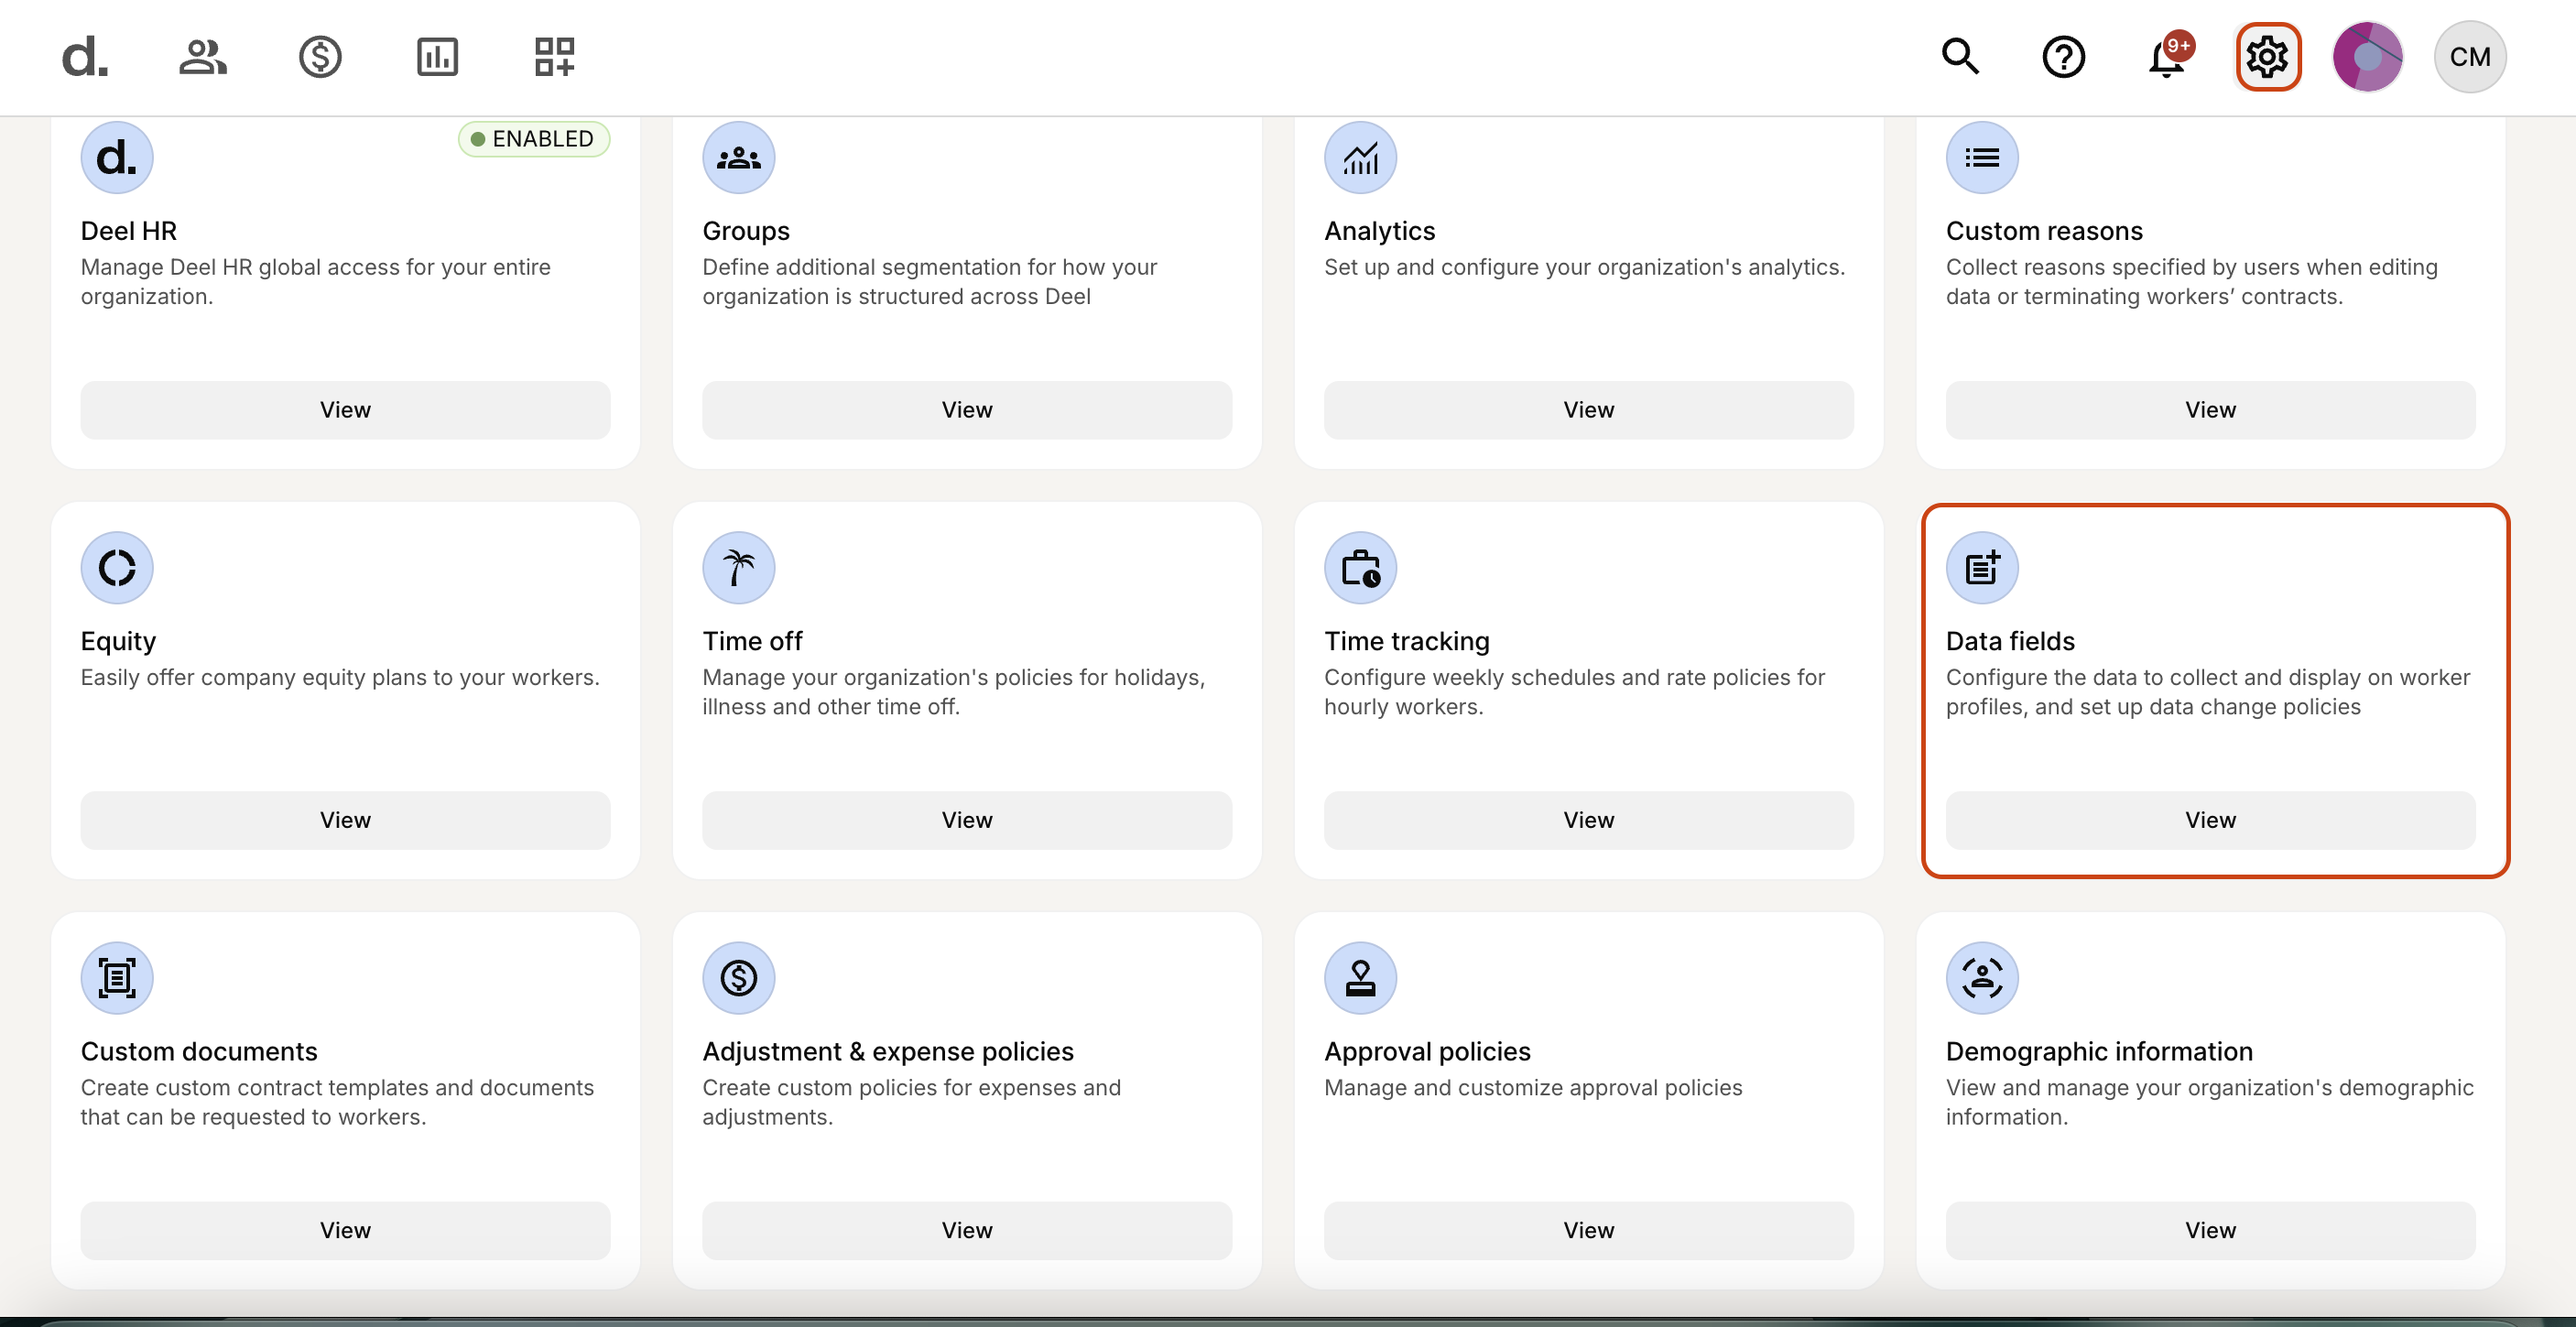Click the Approval policies card title
This screenshot has width=2576, height=1327.
tap(1427, 1051)
